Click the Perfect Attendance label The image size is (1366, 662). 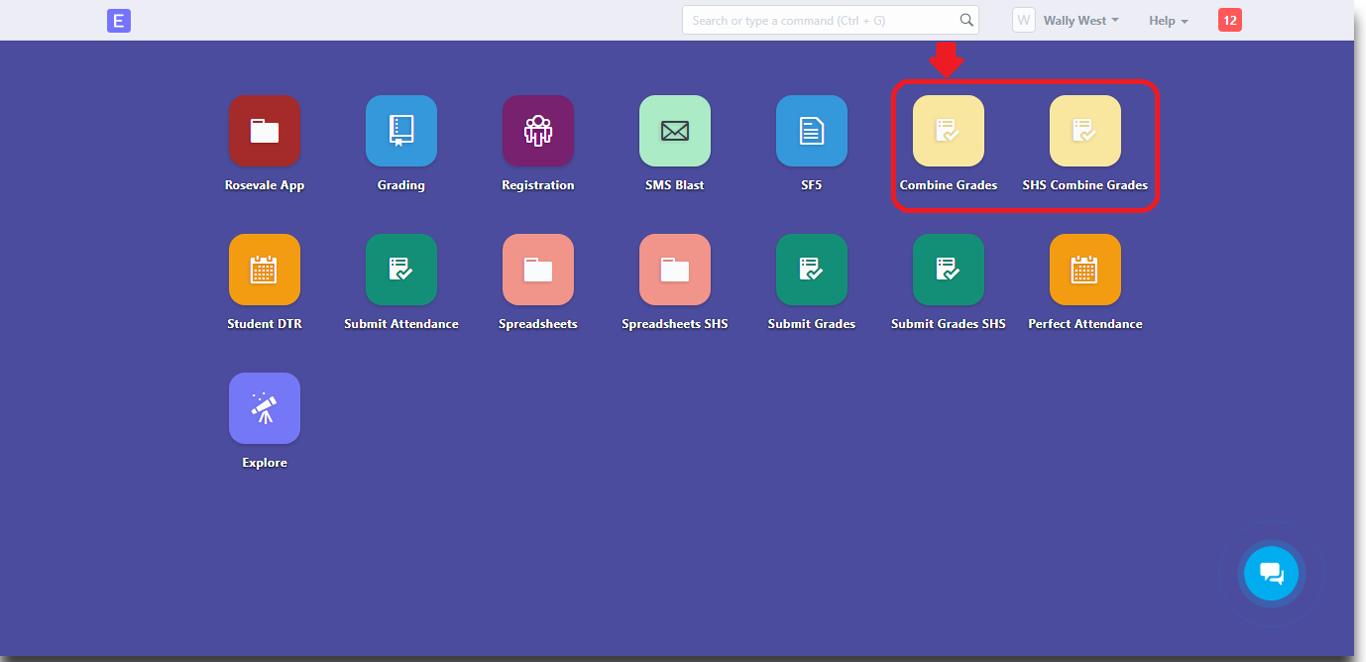pos(1085,324)
